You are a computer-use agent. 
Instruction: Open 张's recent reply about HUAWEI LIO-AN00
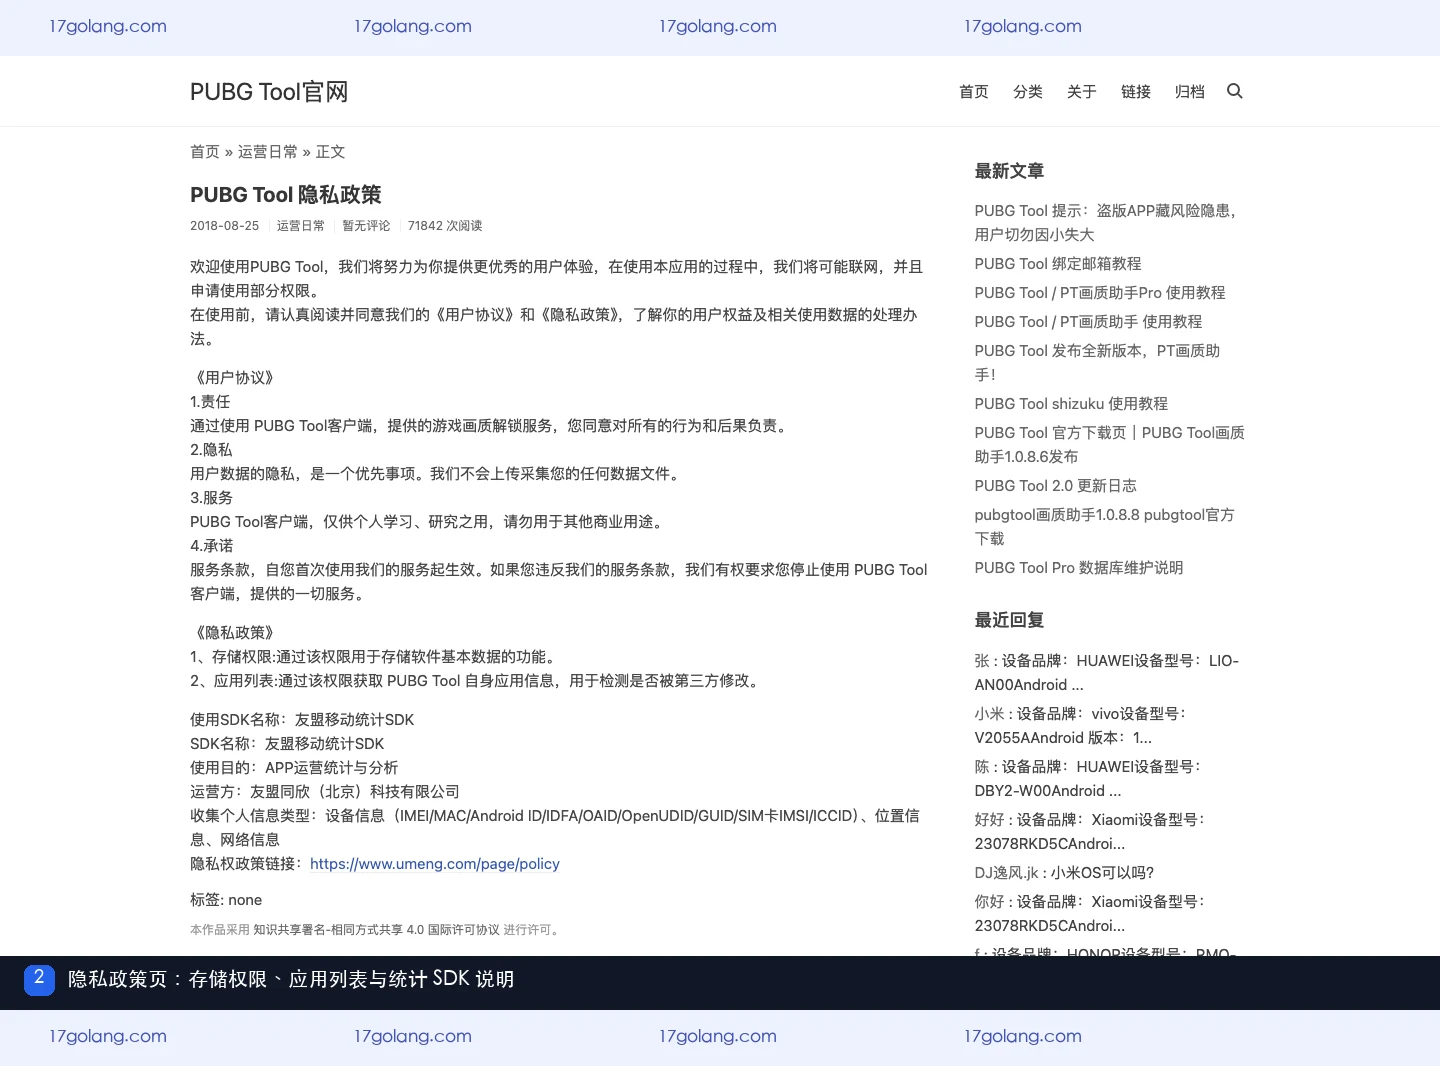(1107, 673)
